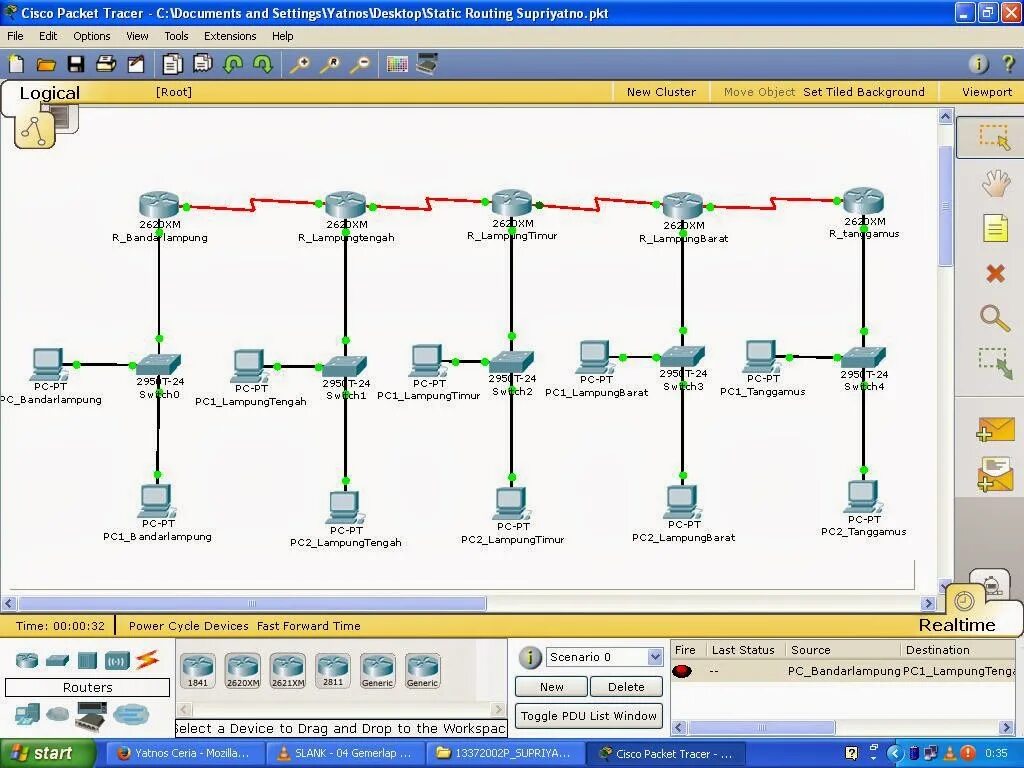
Task: Click the red Fire button in PDU list
Action: [682, 671]
